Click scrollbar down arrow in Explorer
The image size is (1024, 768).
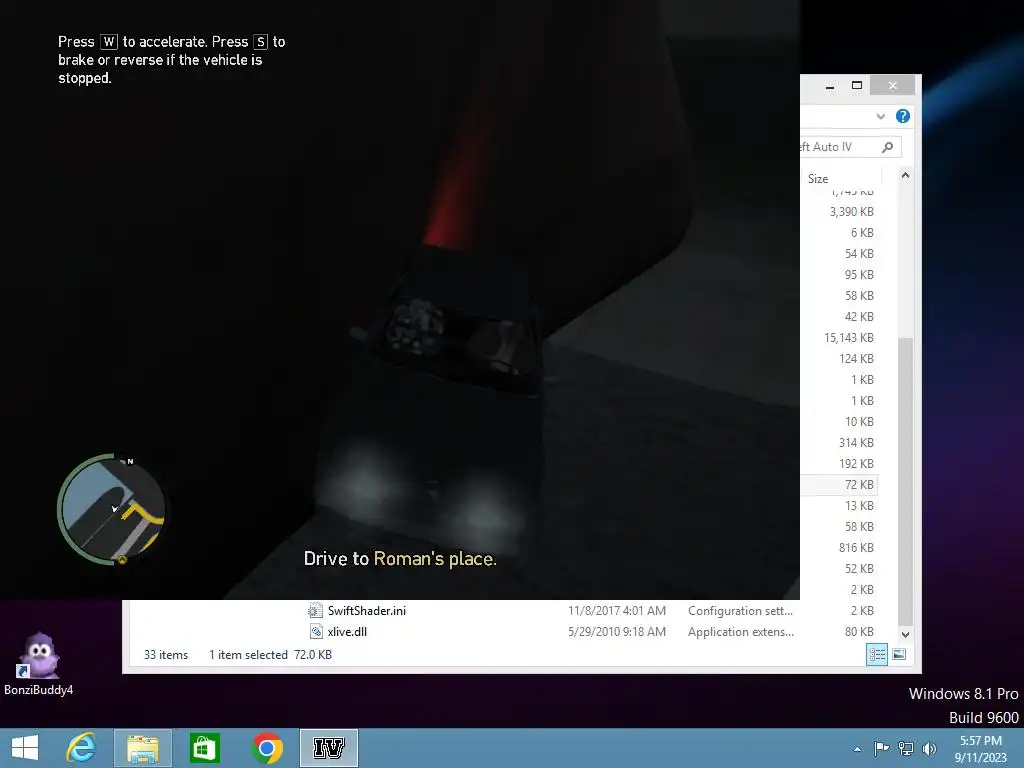(x=905, y=634)
